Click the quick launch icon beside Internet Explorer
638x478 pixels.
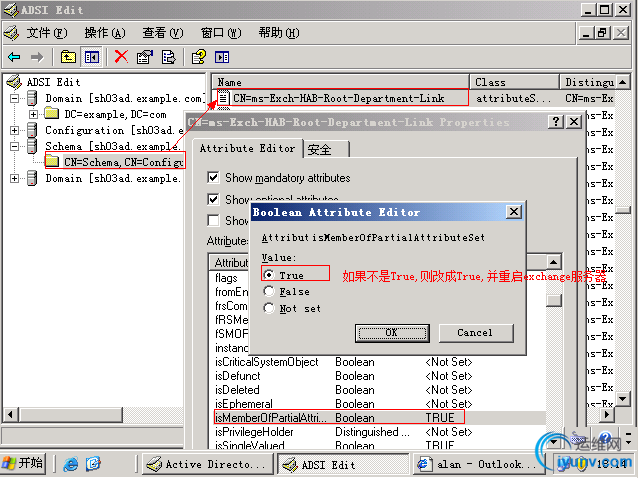coord(93,464)
